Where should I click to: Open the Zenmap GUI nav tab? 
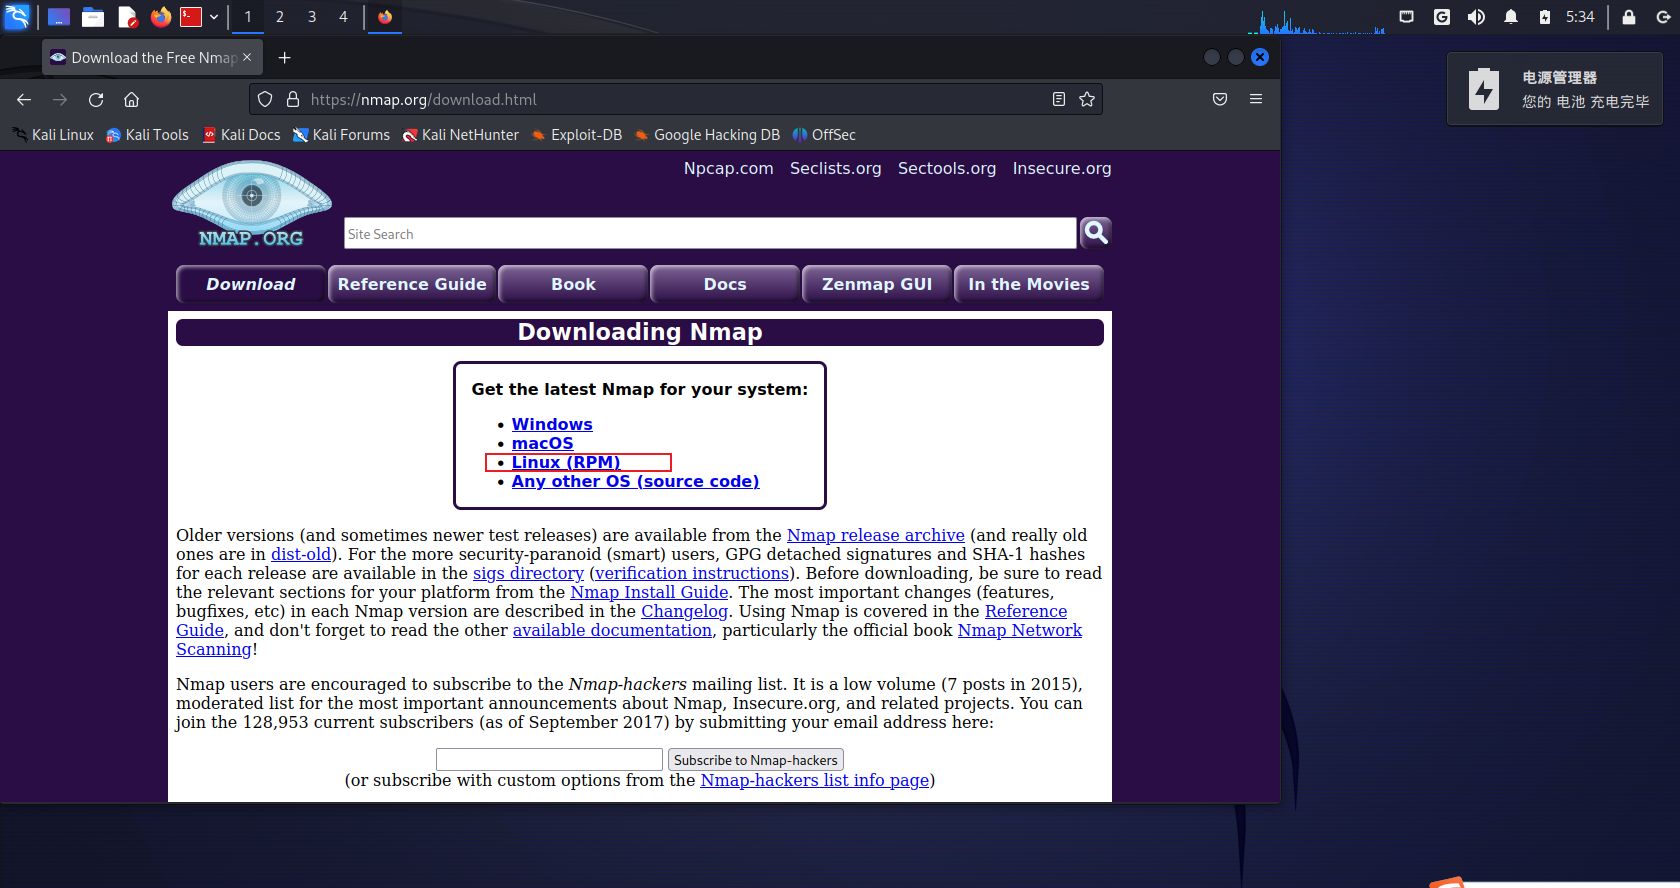click(877, 284)
